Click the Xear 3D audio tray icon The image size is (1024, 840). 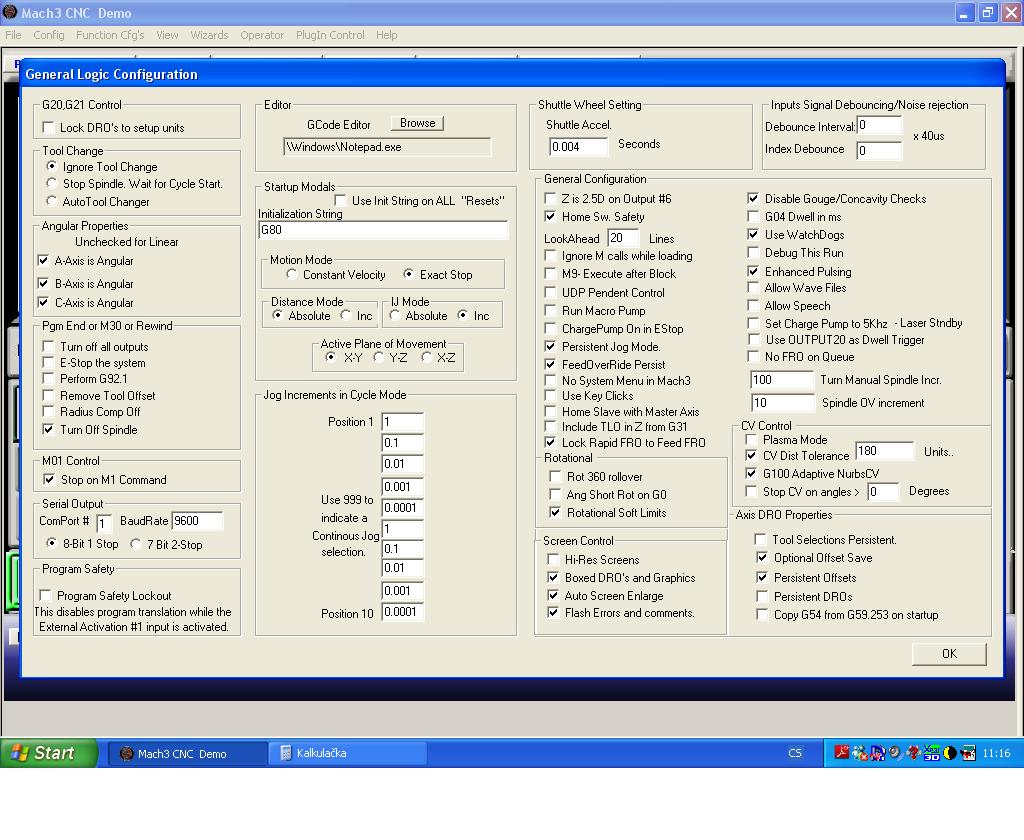click(932, 753)
